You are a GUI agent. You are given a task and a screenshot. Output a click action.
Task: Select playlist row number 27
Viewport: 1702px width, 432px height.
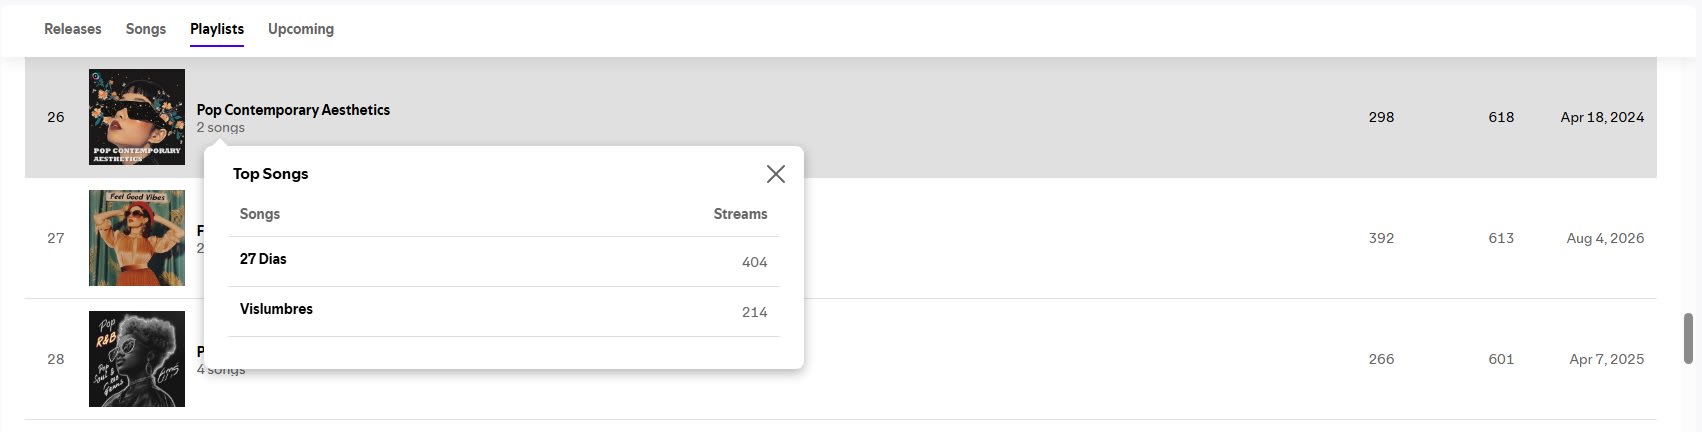point(840,238)
